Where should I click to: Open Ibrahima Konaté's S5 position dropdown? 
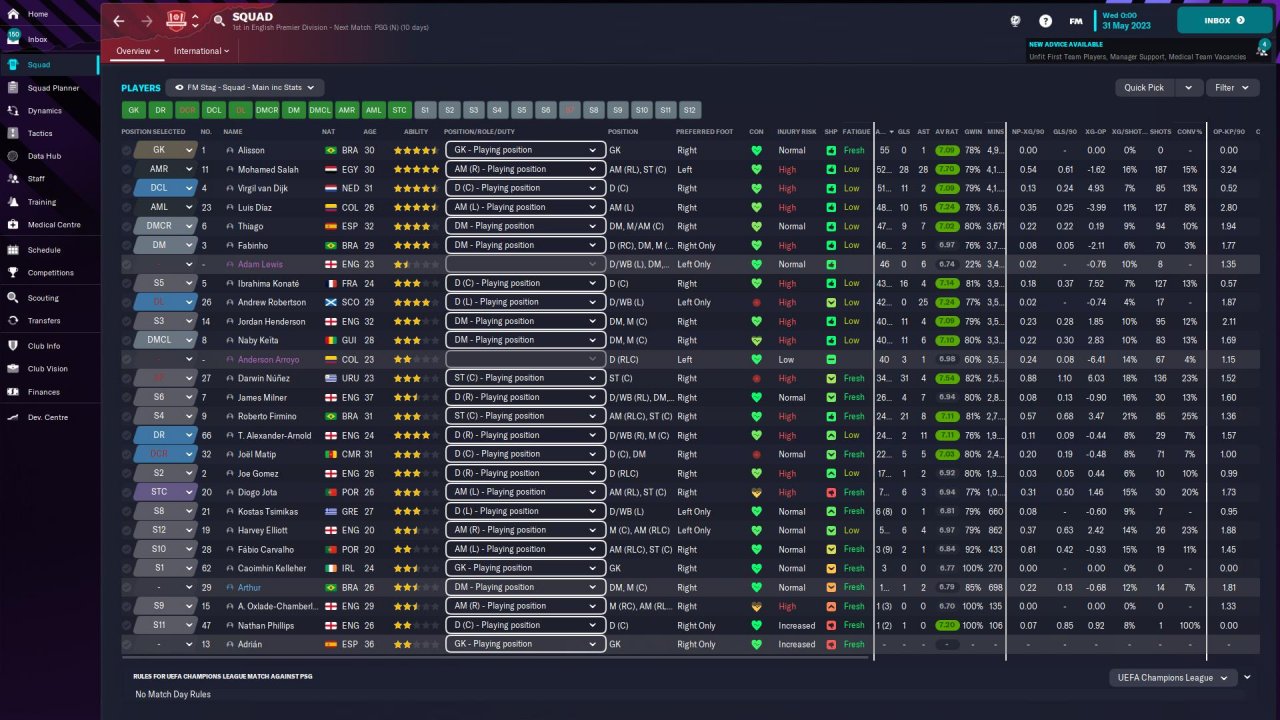pyautogui.click(x=165, y=283)
